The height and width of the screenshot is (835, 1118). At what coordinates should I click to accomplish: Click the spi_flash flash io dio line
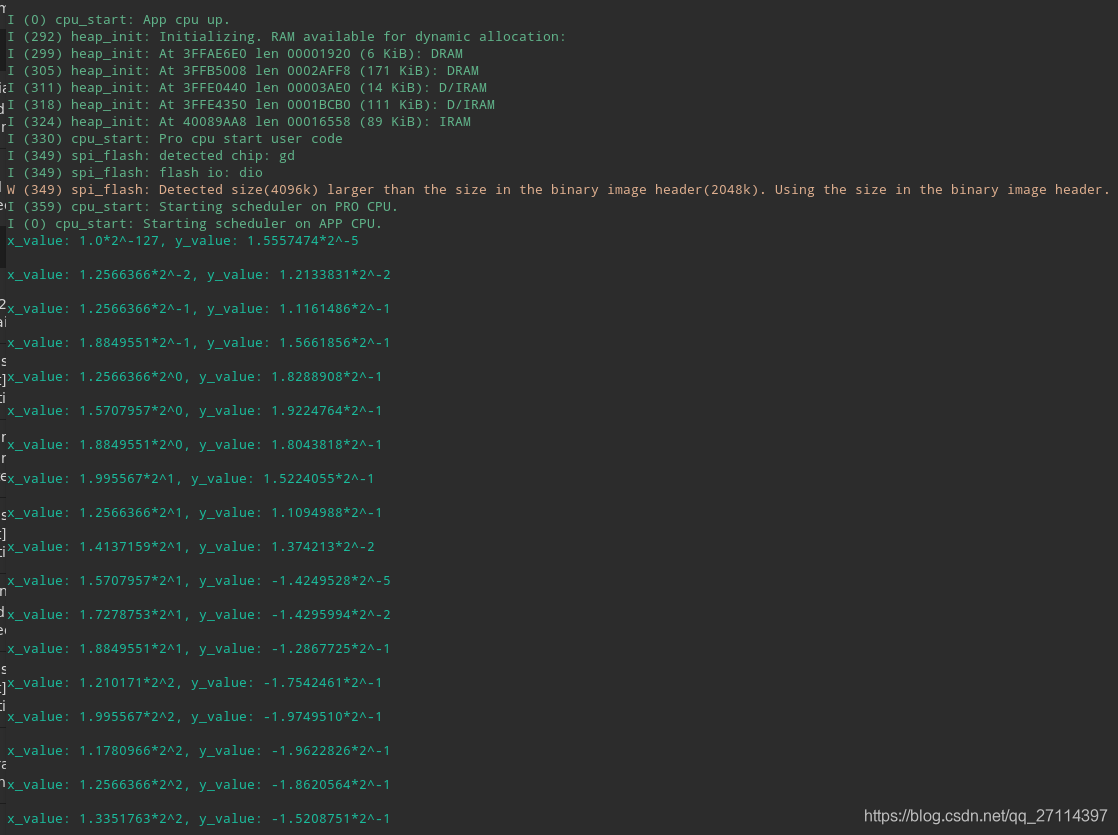click(135, 172)
